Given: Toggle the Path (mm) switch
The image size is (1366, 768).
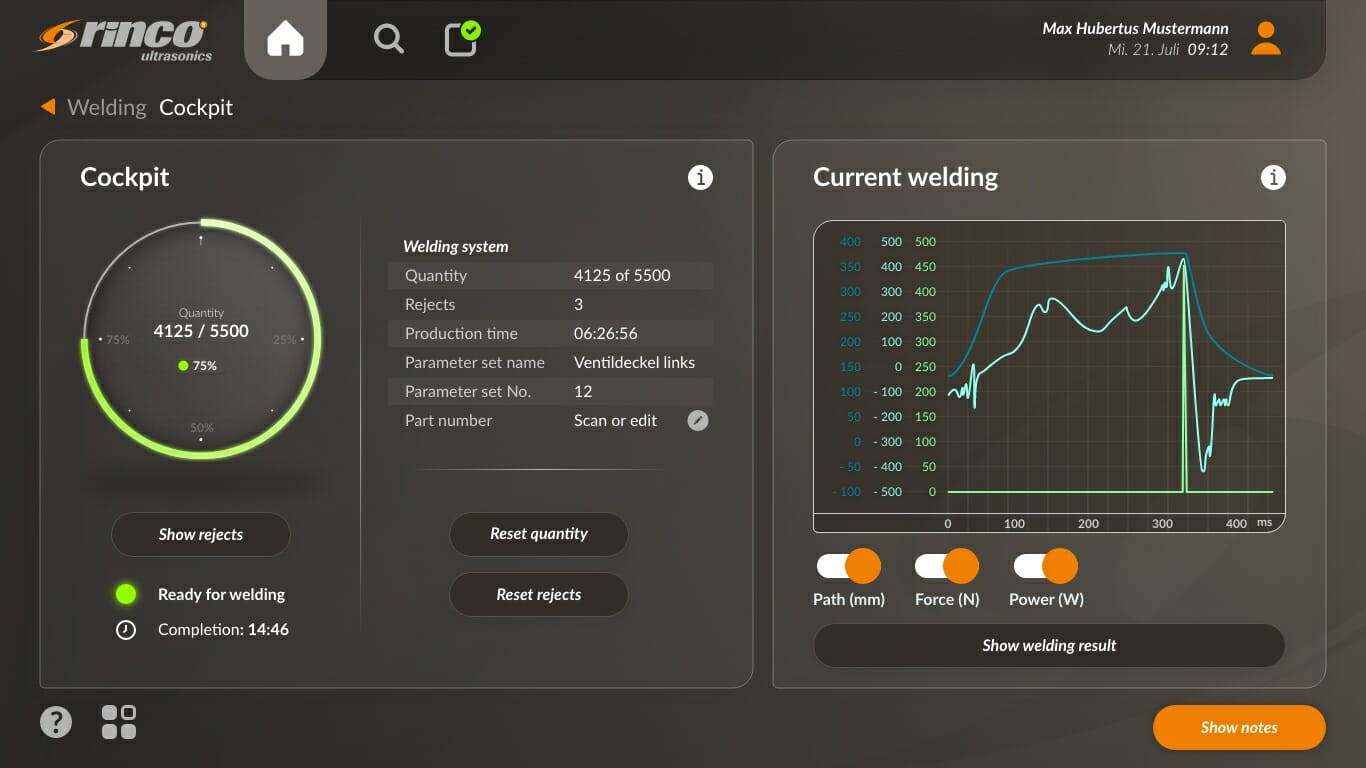Looking at the screenshot, I should (x=848, y=567).
